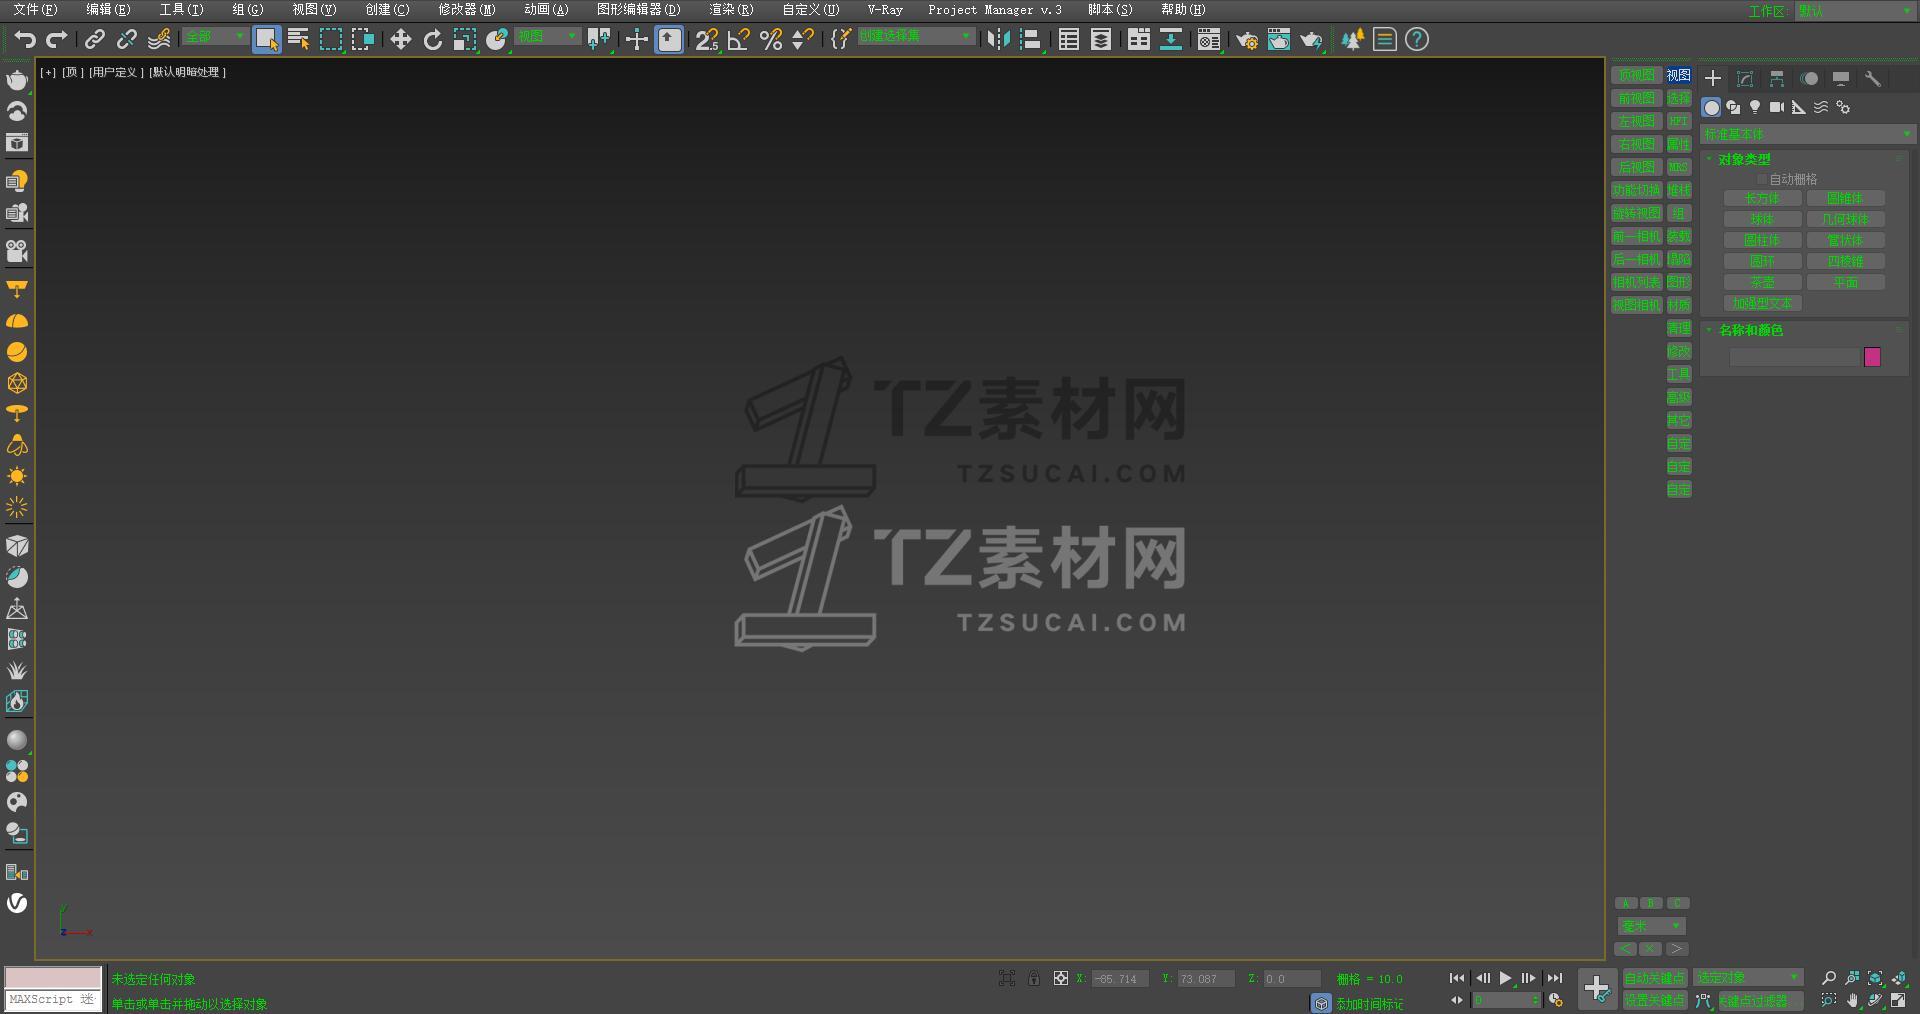
Task: Open the Project Manager v.3 menu
Action: [995, 10]
